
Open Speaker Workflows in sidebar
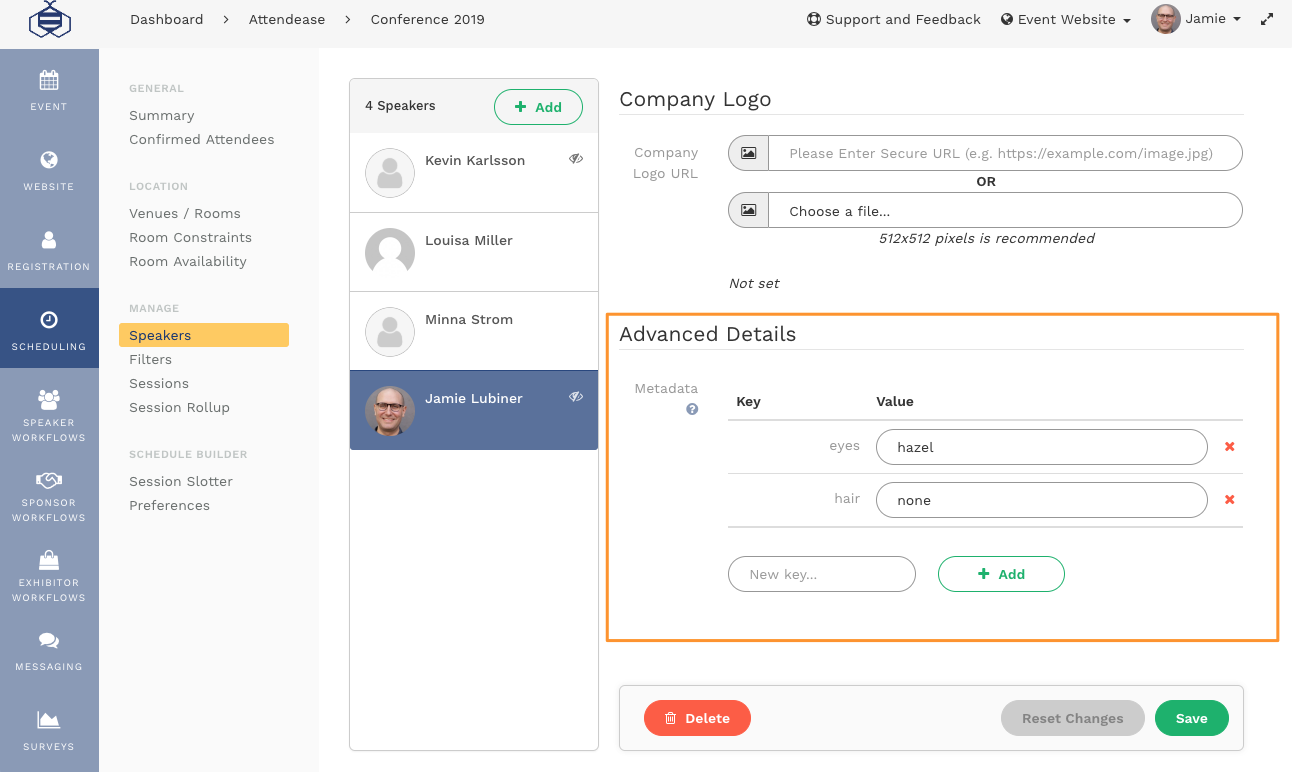49,414
